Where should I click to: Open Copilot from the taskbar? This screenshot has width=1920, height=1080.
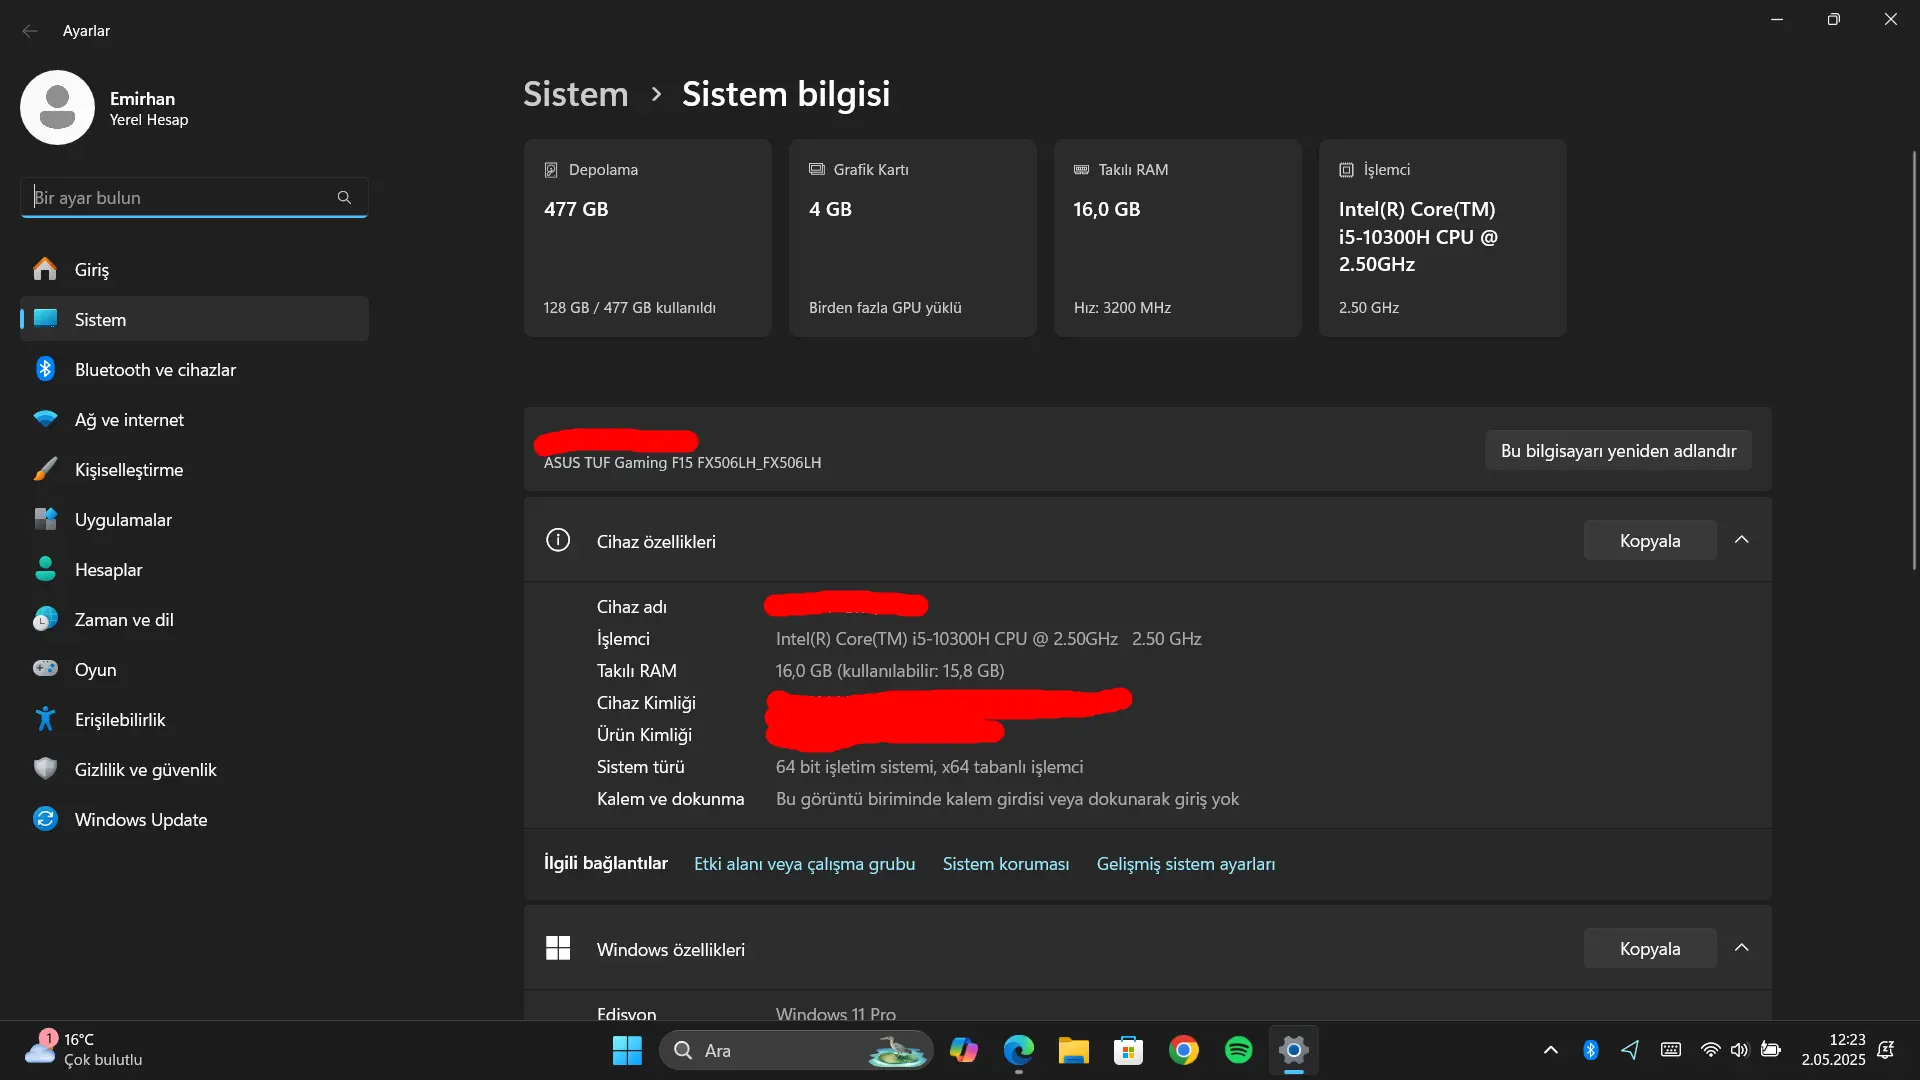[x=964, y=1050]
